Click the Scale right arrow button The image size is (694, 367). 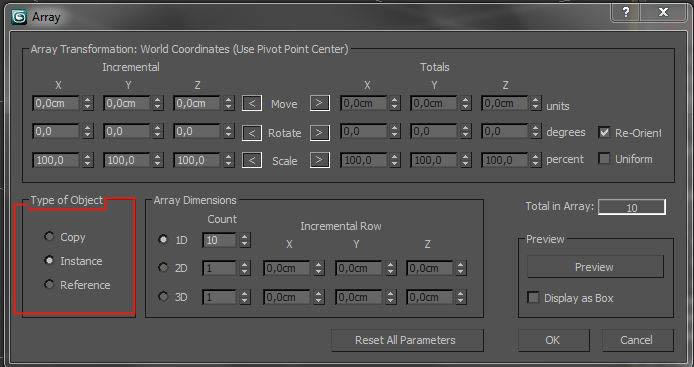pyautogui.click(x=320, y=160)
